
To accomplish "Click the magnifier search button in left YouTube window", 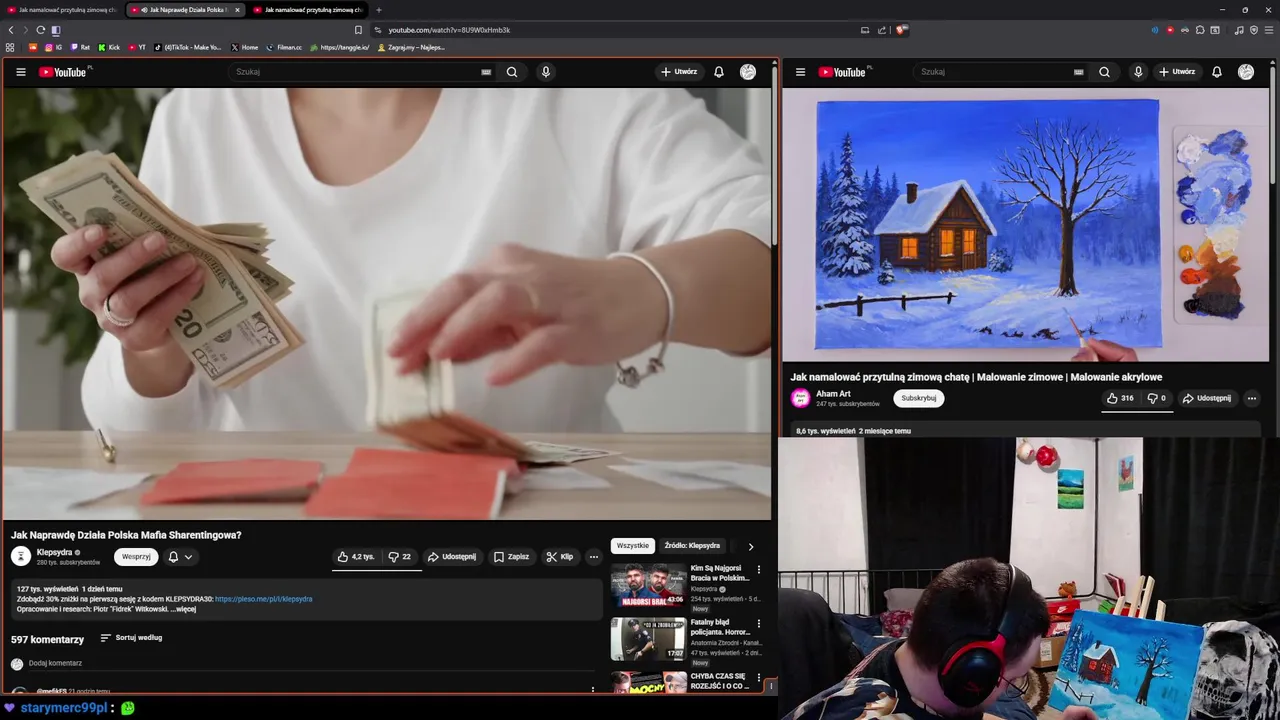I will point(512,72).
